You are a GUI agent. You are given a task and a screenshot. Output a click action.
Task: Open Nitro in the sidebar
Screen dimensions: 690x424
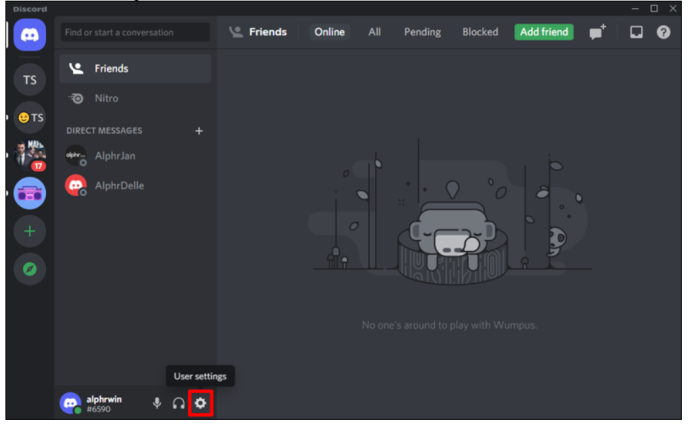pyautogui.click(x=135, y=99)
